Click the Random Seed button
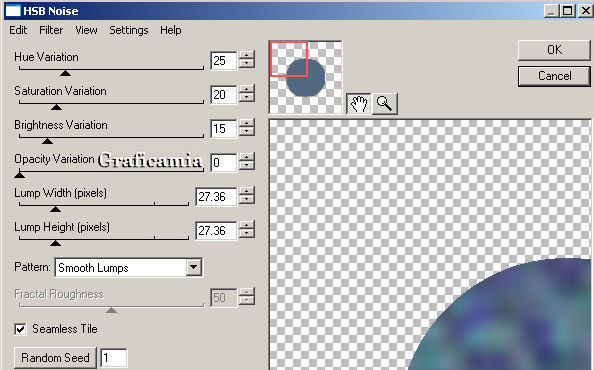594x370 pixels. point(55,358)
